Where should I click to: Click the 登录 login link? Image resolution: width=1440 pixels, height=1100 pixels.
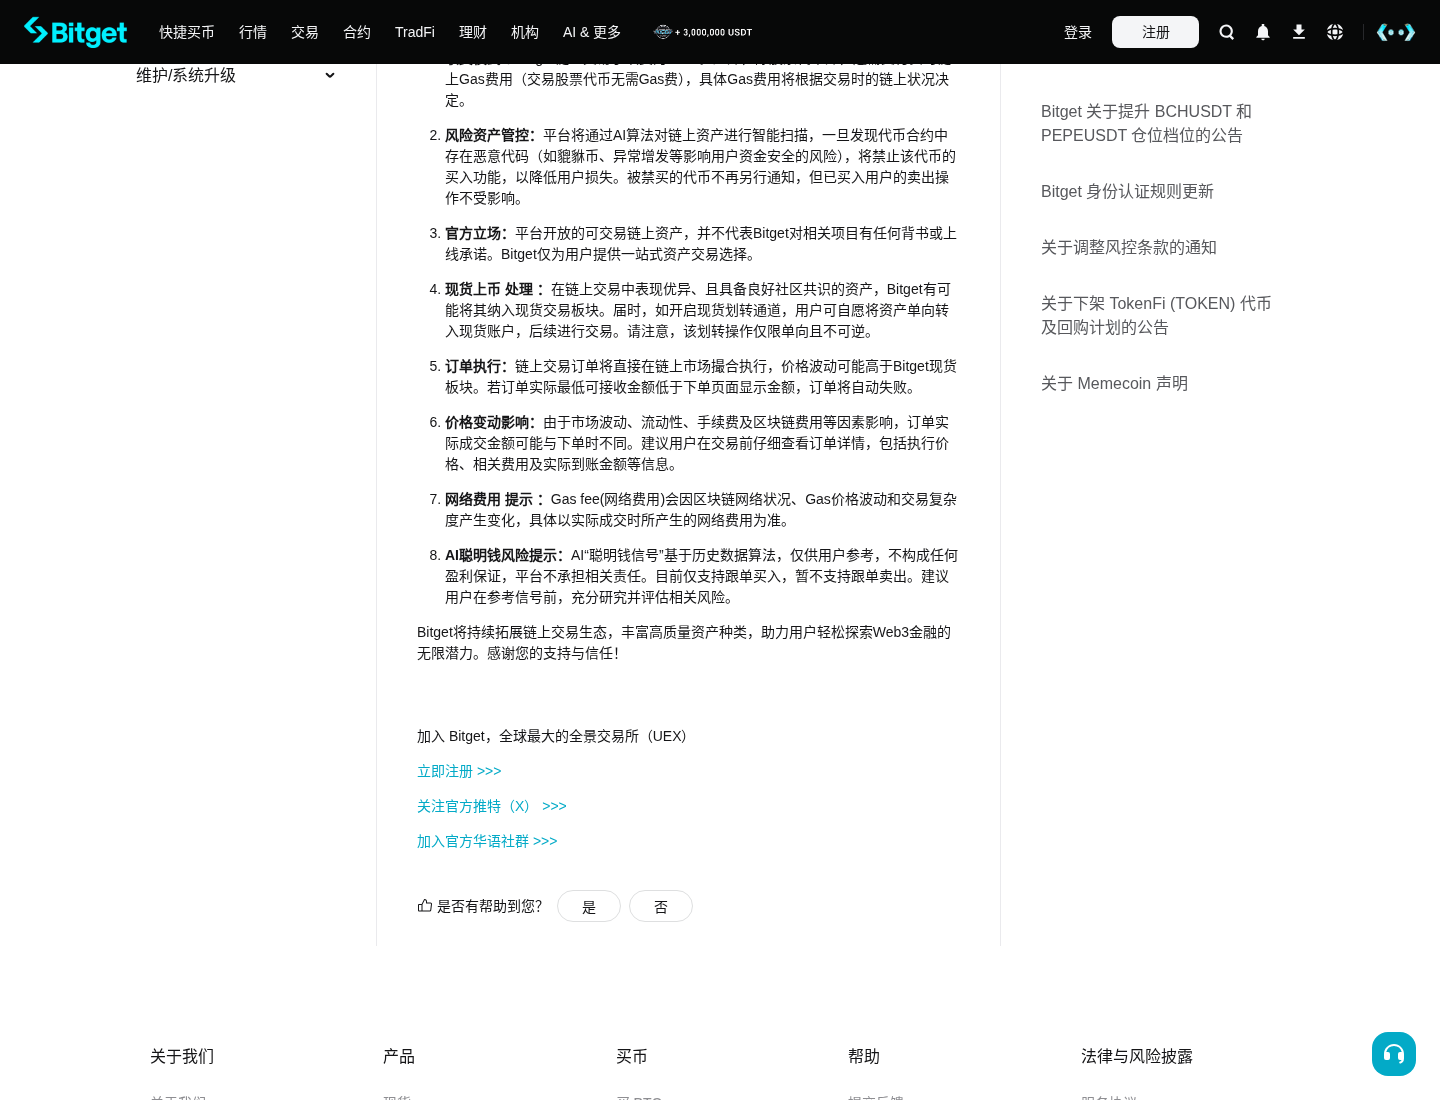pos(1078,32)
